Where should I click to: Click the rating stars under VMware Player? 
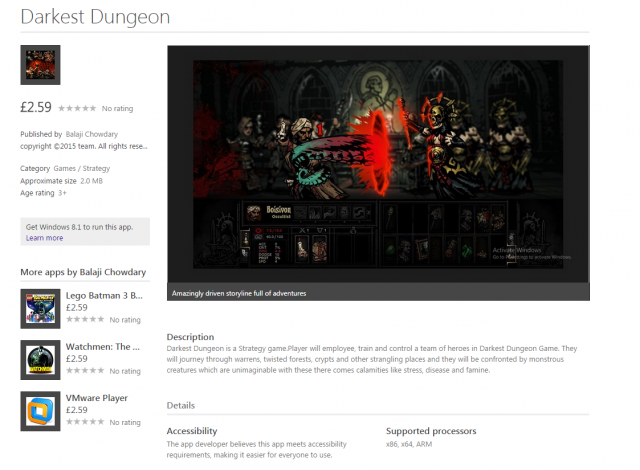click(x=85, y=422)
